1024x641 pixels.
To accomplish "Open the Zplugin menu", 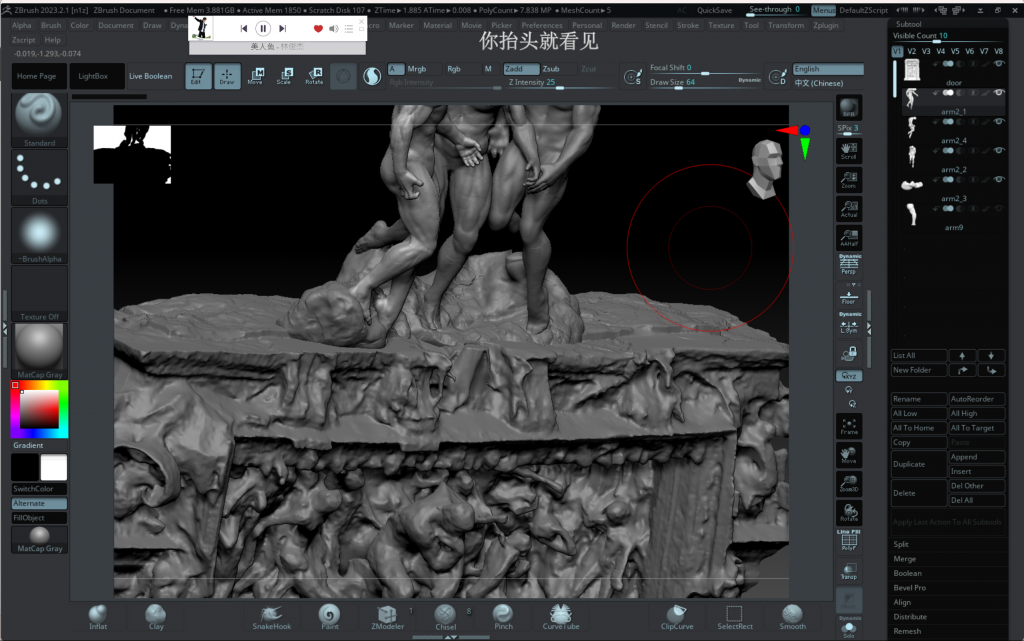I will click(x=826, y=25).
